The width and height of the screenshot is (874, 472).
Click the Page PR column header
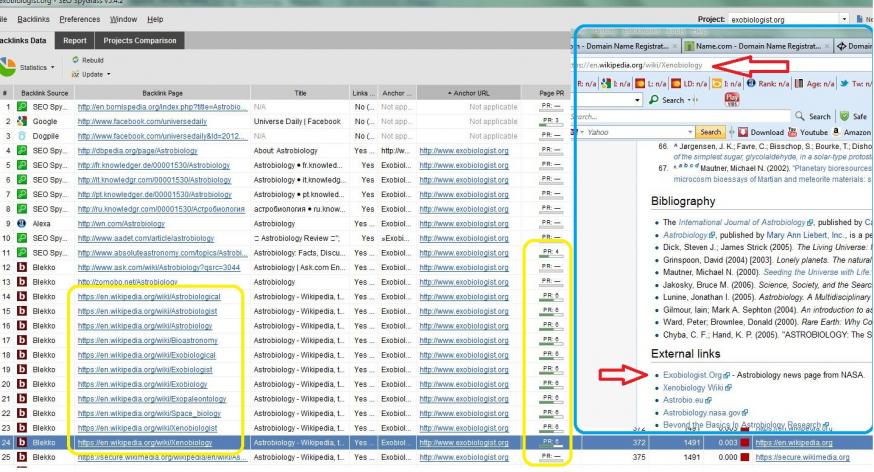point(551,93)
